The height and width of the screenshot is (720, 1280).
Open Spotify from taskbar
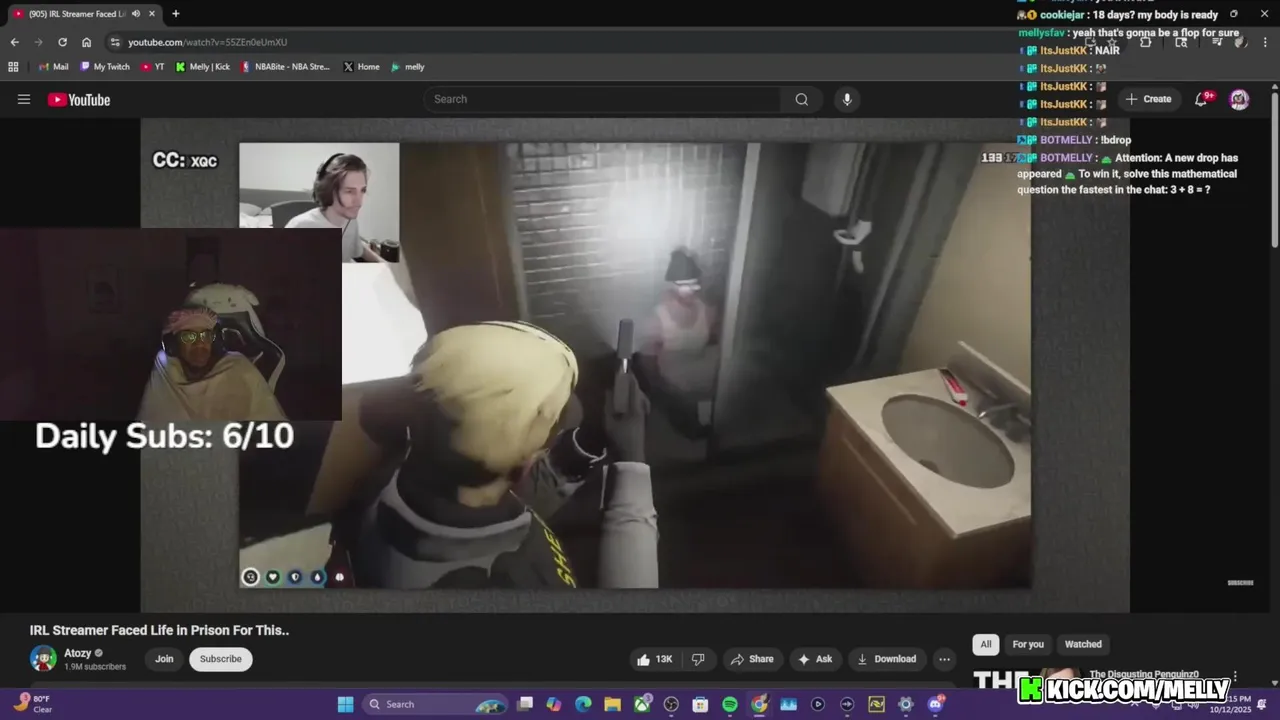(x=730, y=704)
